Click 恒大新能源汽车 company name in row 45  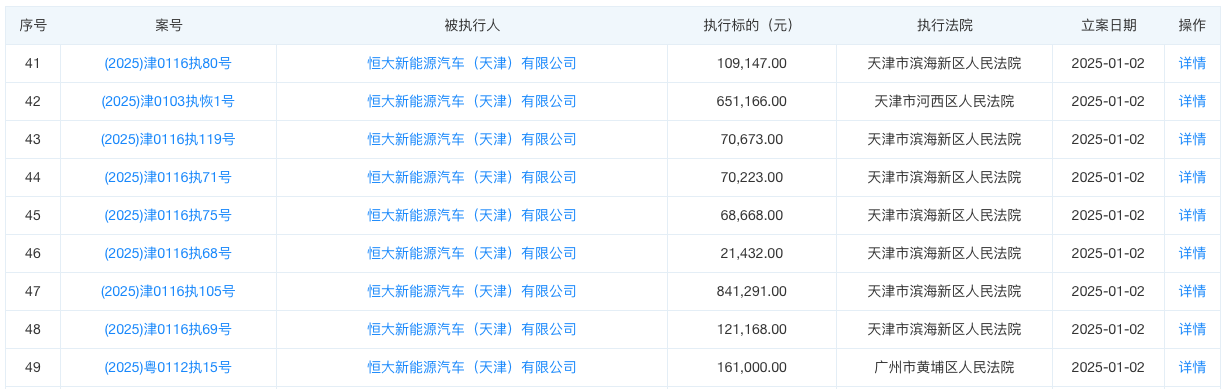pyautogui.click(x=472, y=215)
